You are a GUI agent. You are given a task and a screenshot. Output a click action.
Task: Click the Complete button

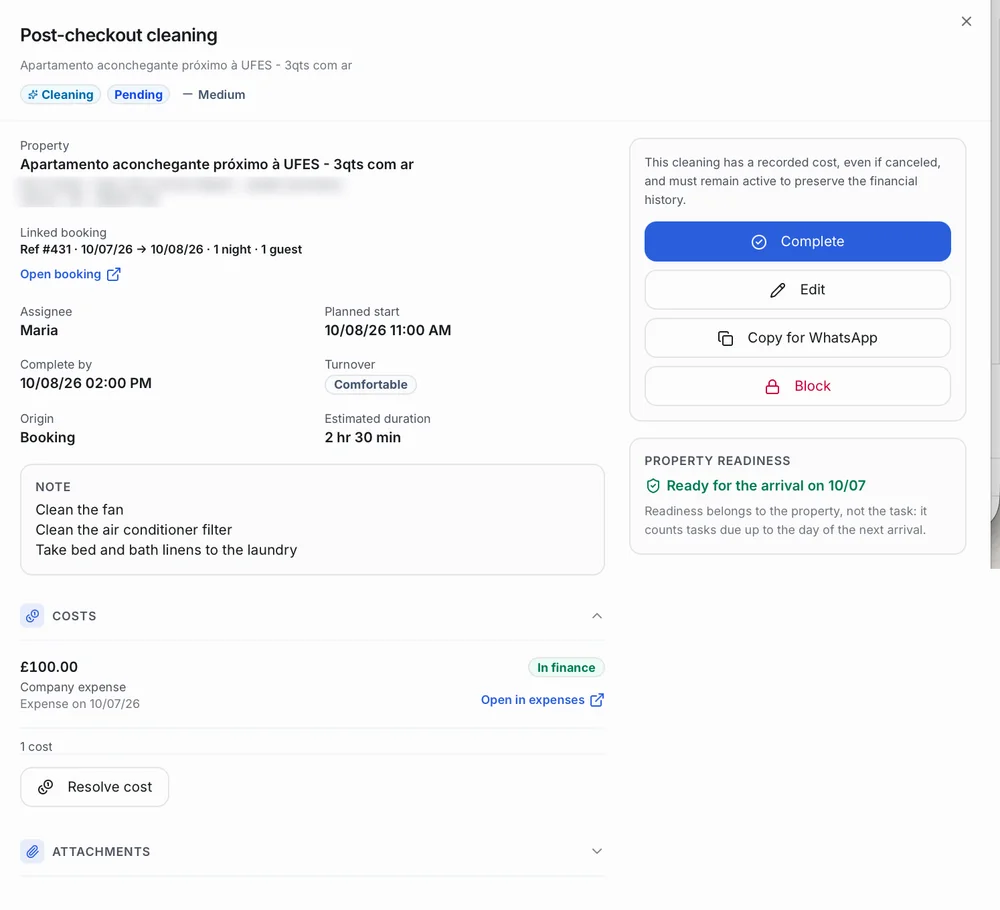click(797, 241)
